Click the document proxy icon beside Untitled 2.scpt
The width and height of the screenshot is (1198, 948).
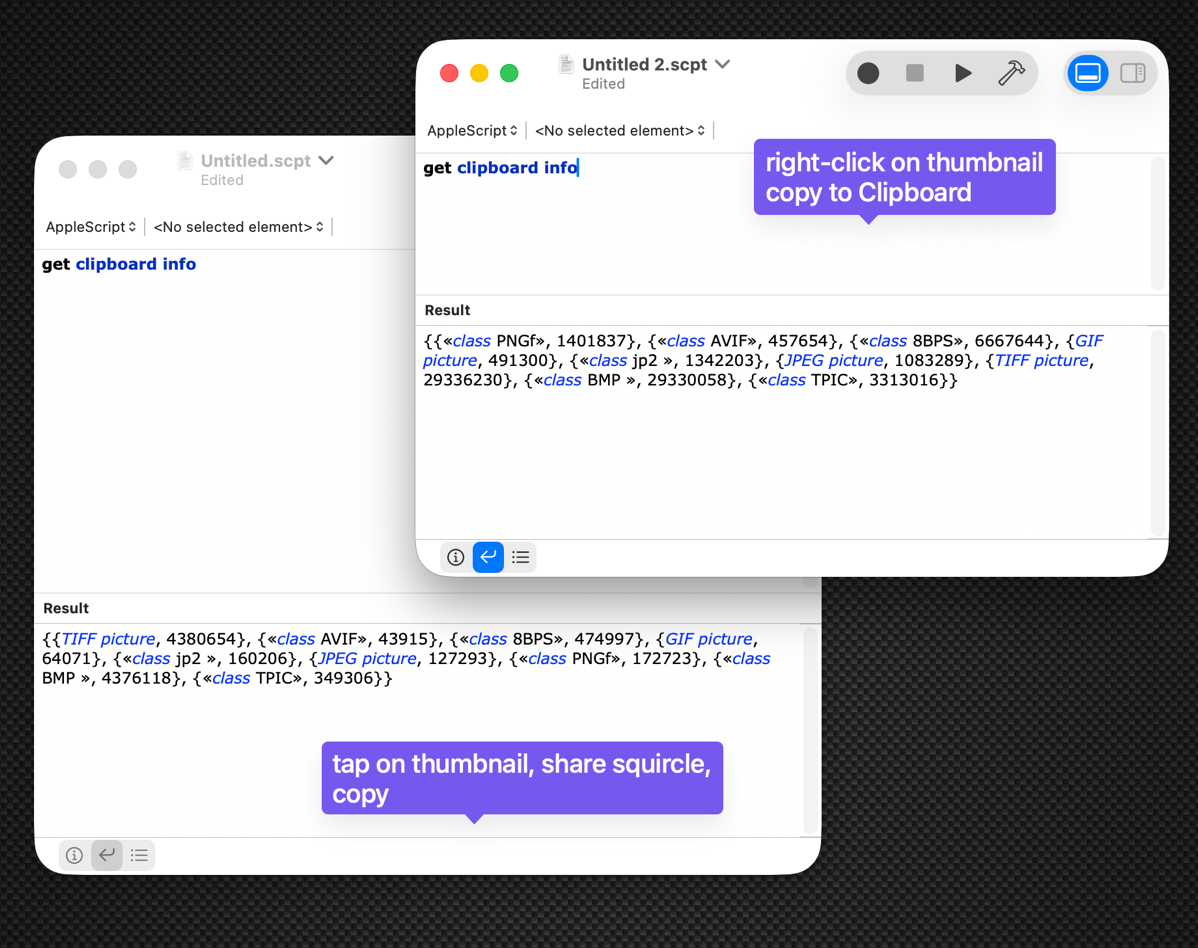tap(564, 63)
